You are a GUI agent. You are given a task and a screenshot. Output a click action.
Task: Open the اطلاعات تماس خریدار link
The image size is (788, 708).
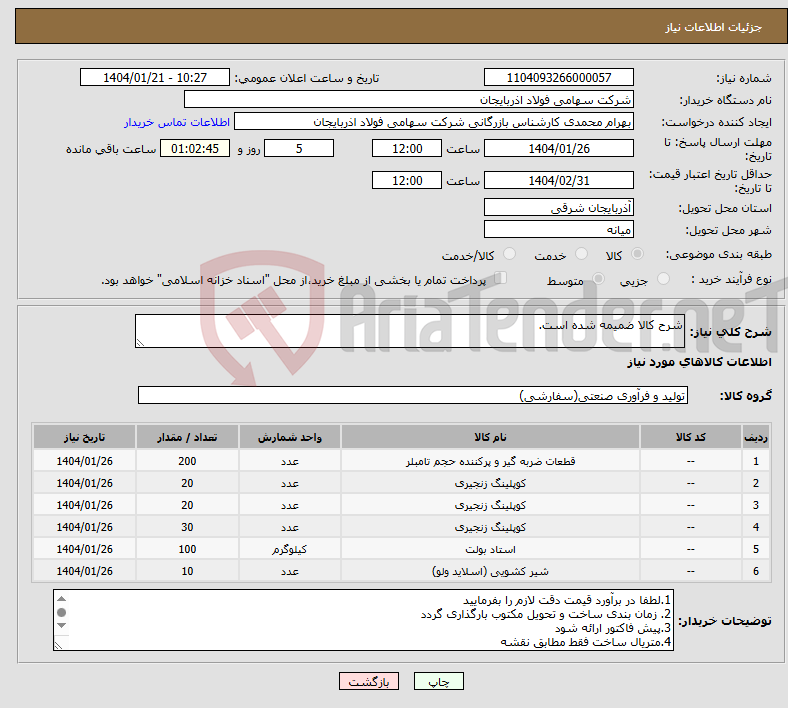(x=177, y=122)
